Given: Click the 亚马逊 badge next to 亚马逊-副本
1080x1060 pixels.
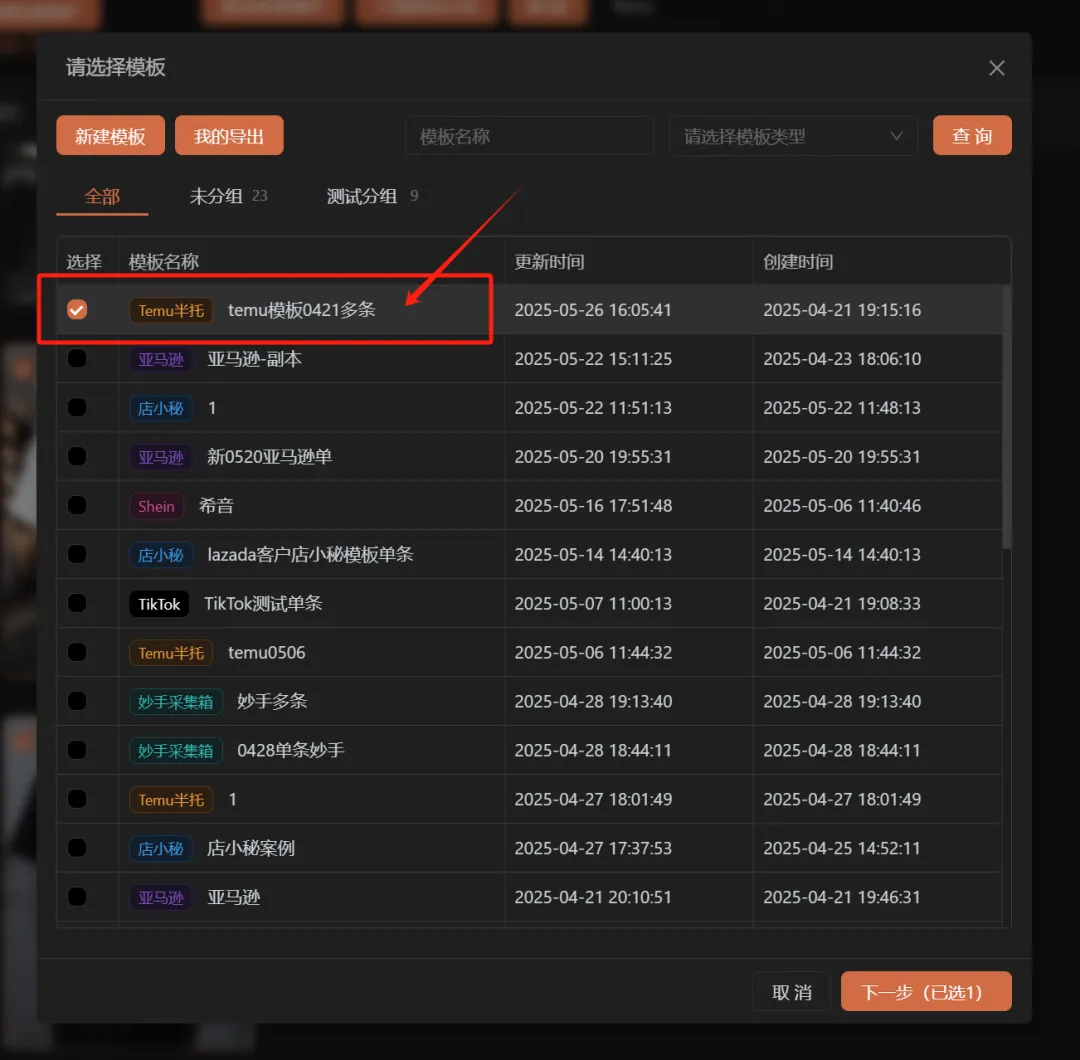Looking at the screenshot, I should pos(160,359).
